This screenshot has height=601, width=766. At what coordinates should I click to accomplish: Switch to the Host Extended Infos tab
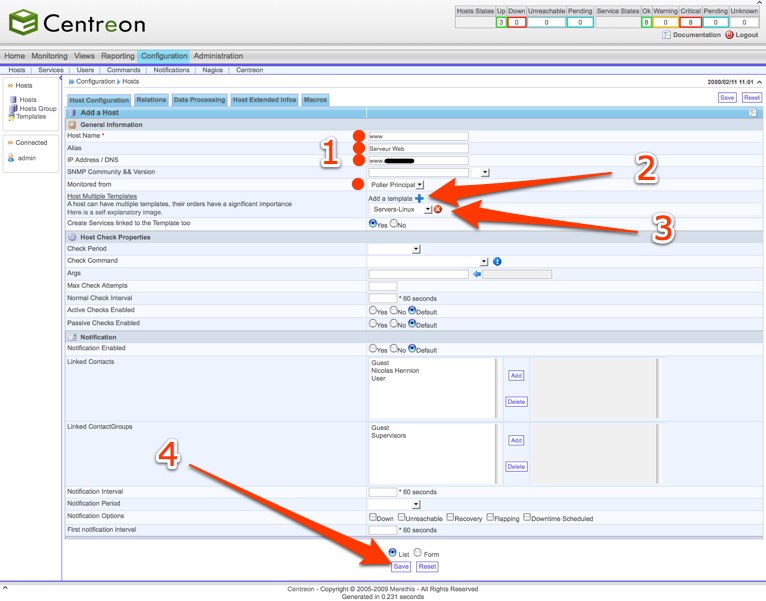coord(264,100)
